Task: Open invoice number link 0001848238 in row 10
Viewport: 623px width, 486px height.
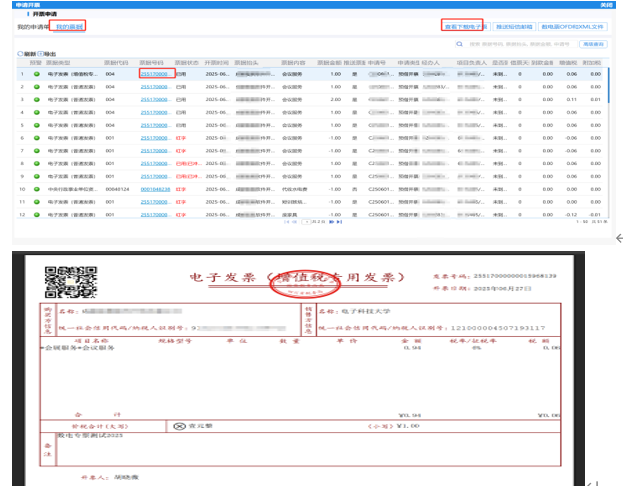Action: (155, 188)
